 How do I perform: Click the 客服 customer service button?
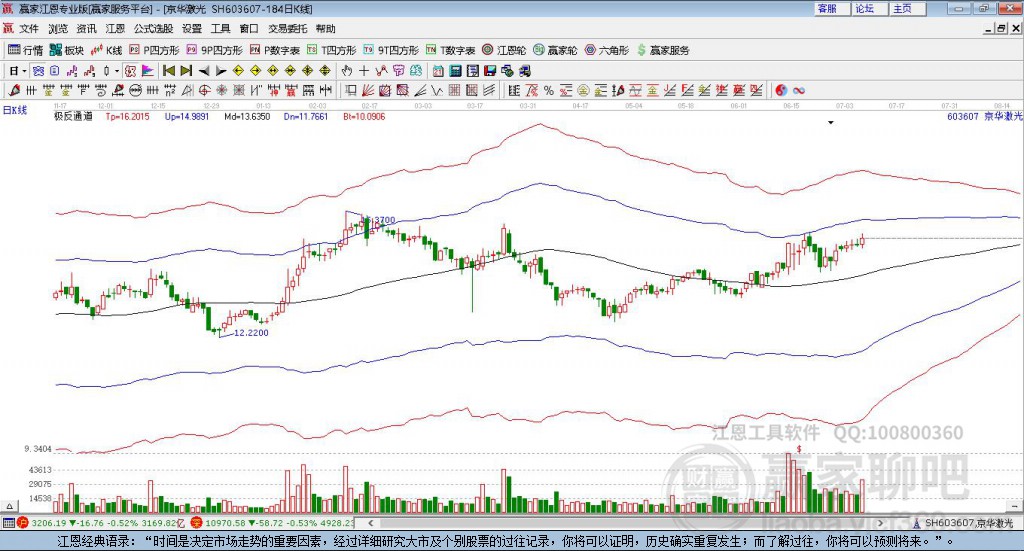point(827,8)
